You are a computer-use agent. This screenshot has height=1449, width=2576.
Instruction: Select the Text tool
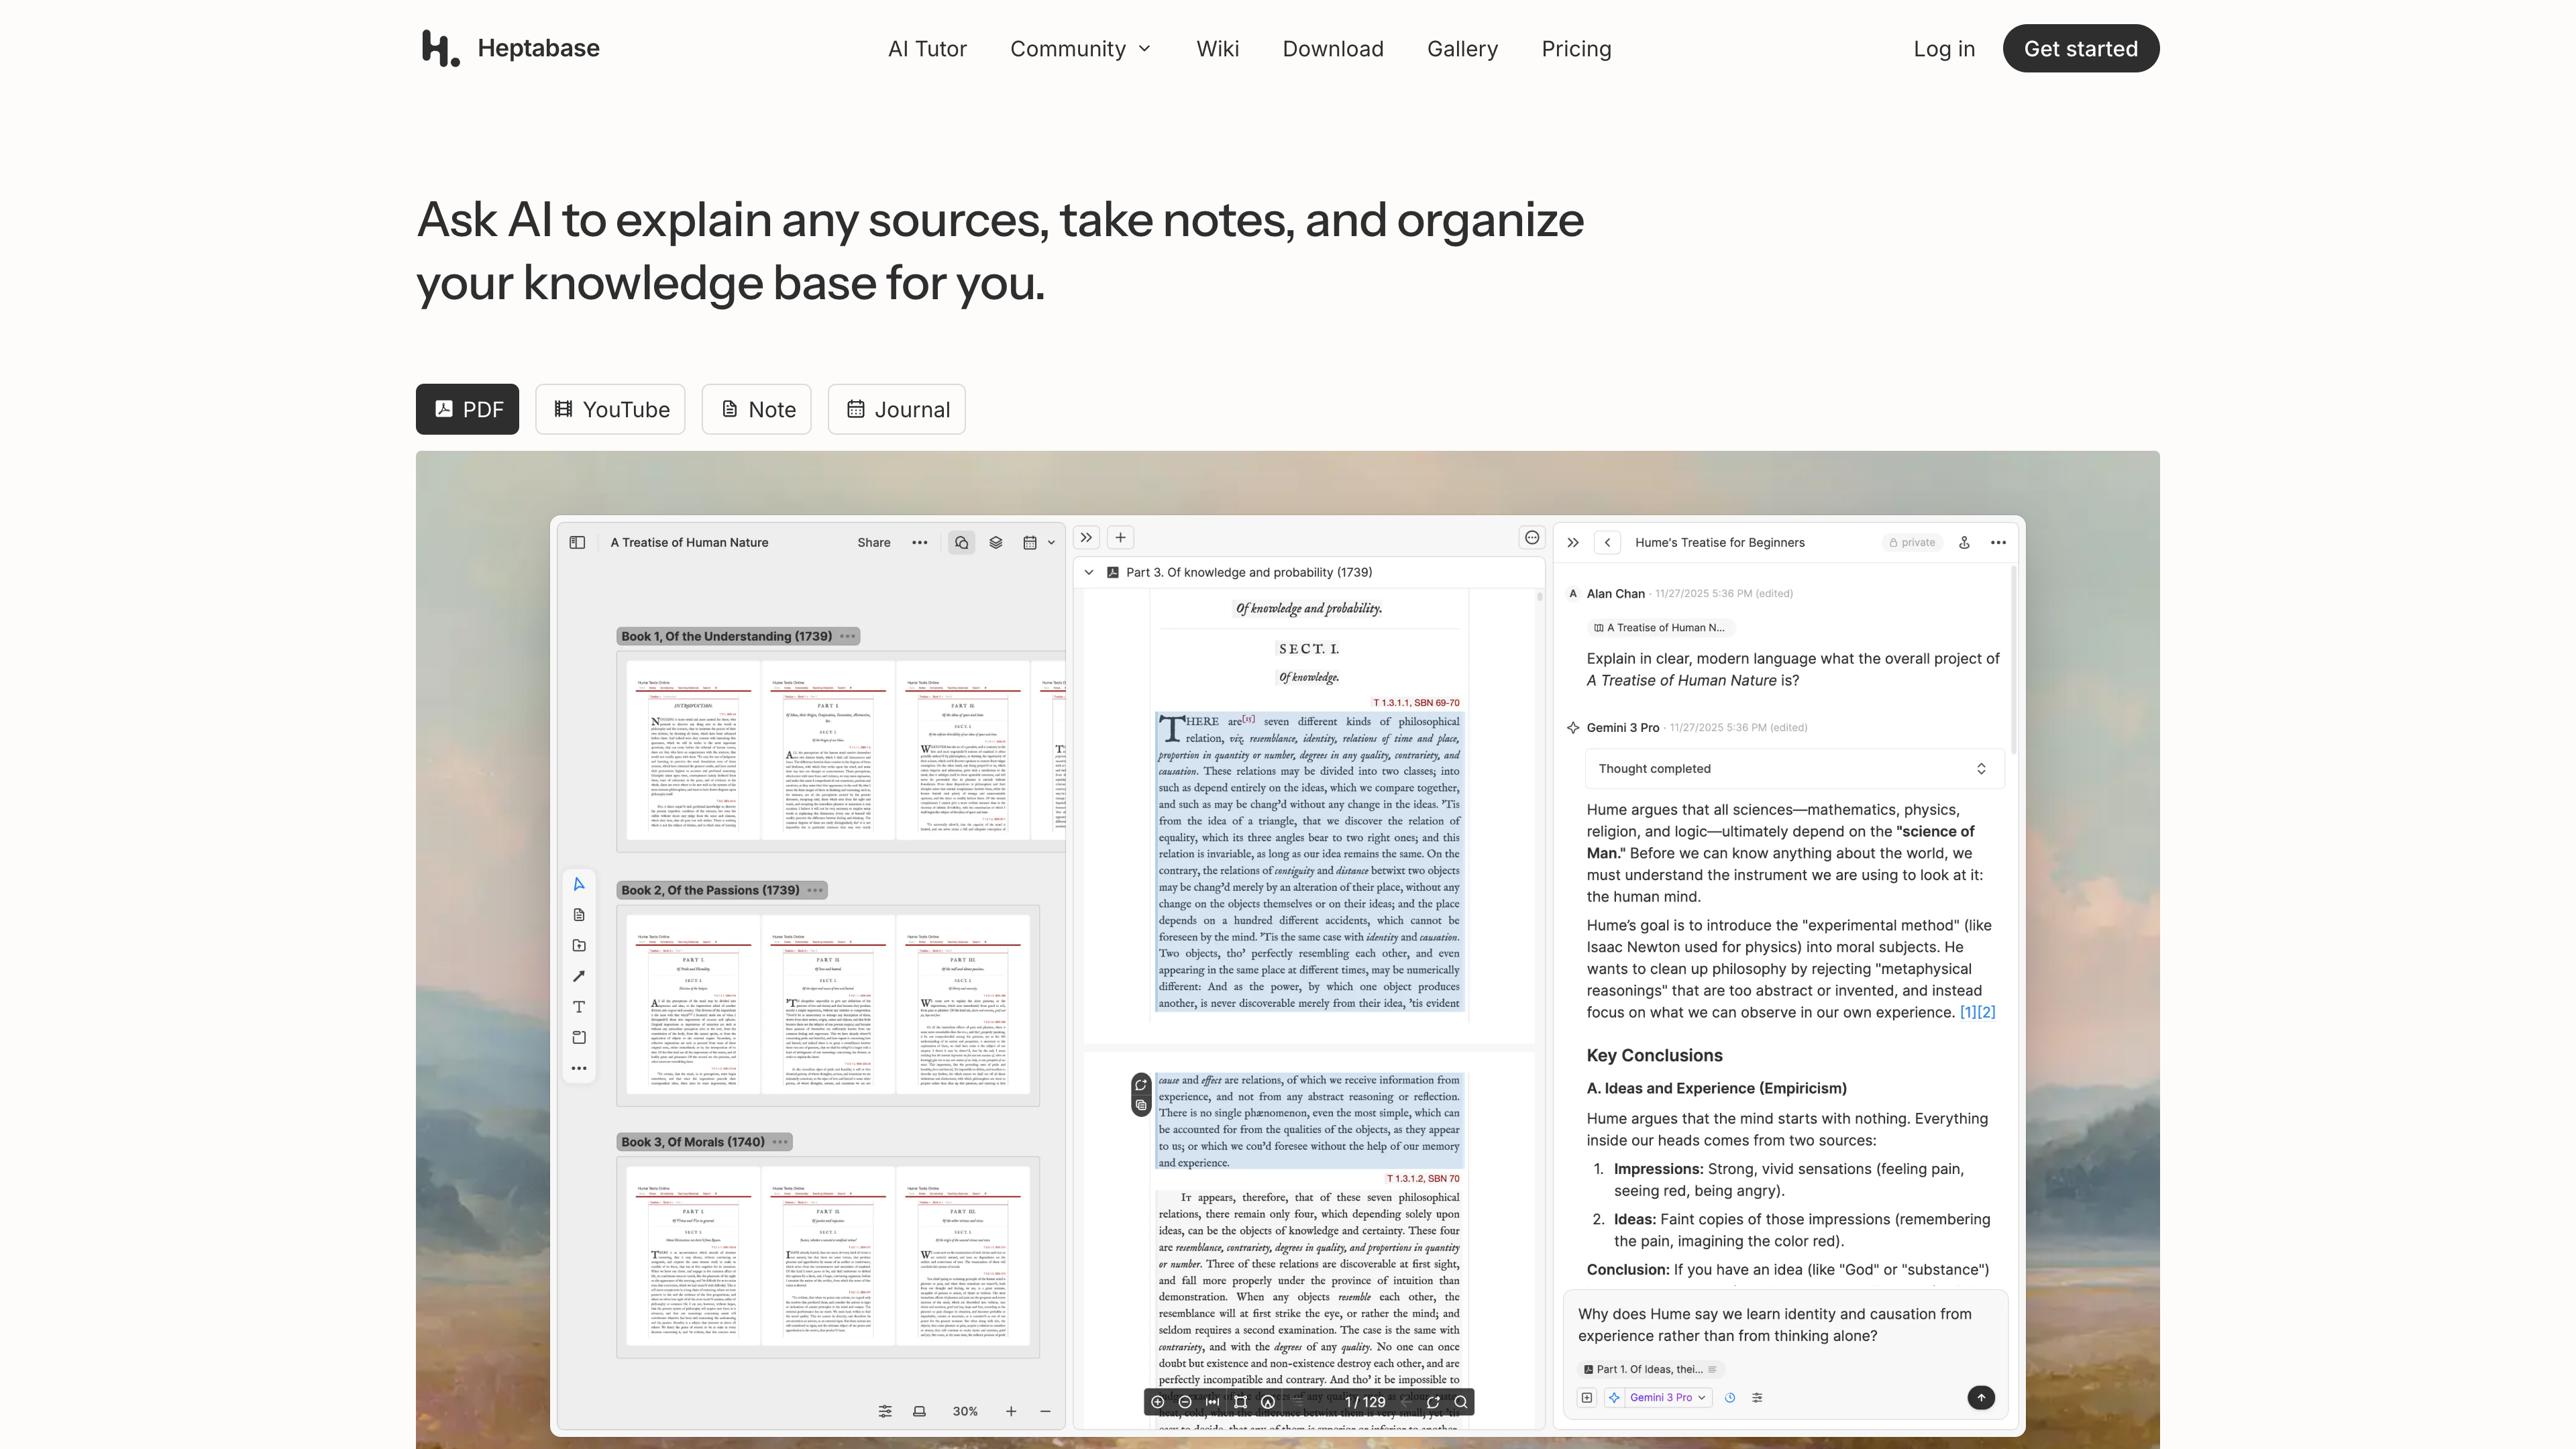579,1007
